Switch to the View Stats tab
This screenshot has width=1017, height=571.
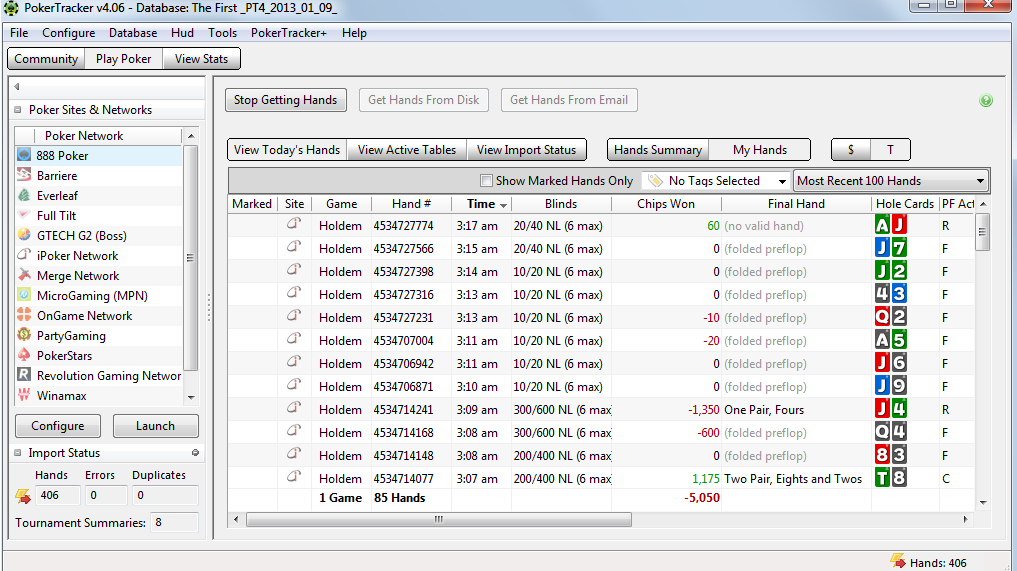[201, 58]
